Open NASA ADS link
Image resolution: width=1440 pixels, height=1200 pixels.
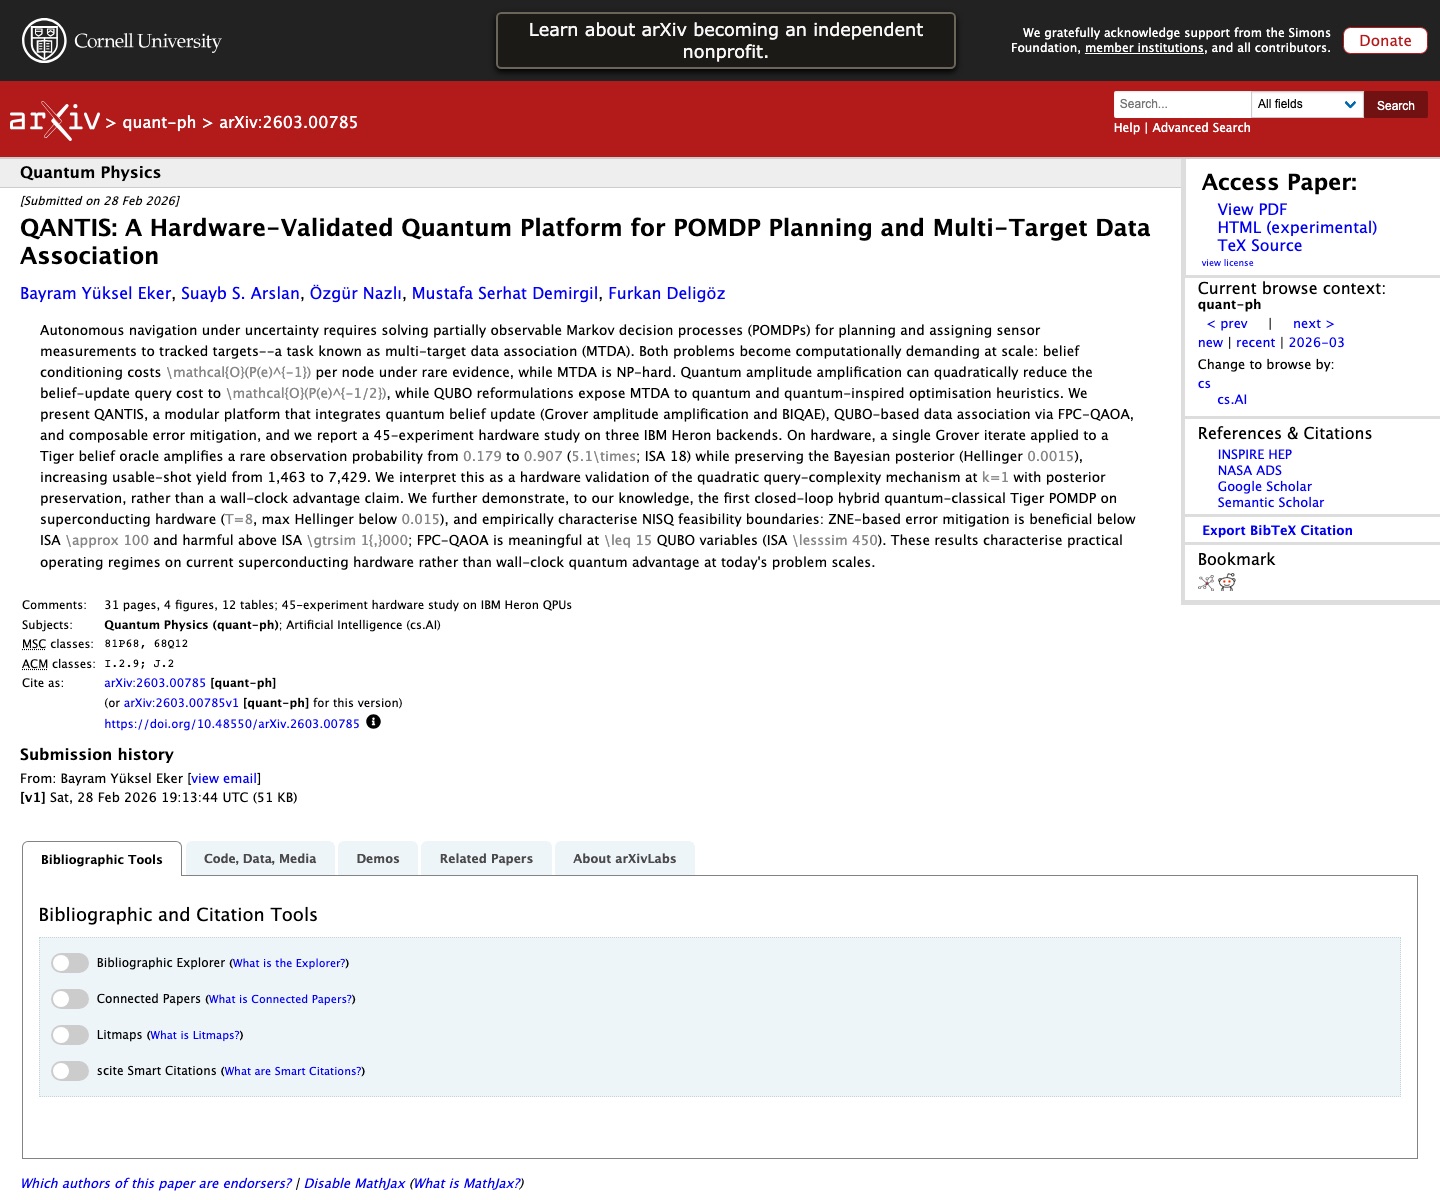point(1249,470)
